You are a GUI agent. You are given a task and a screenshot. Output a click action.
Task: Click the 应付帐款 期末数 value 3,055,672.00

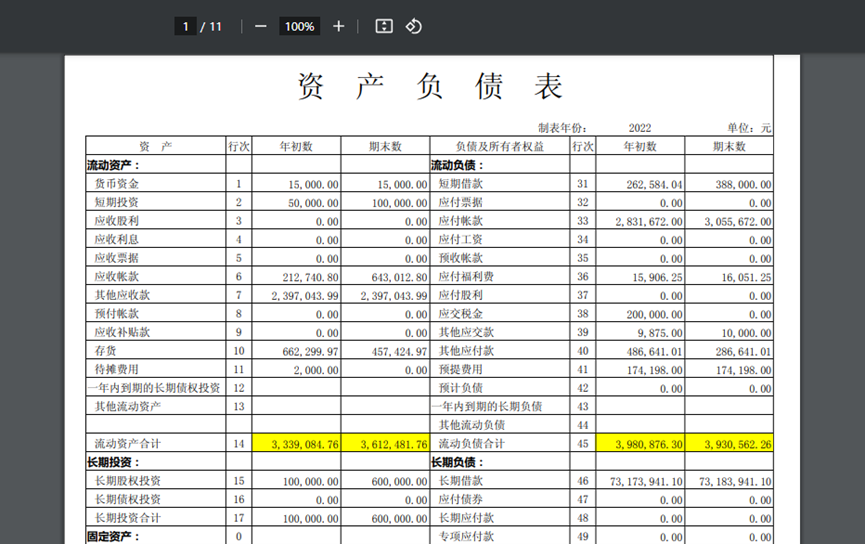coord(738,222)
